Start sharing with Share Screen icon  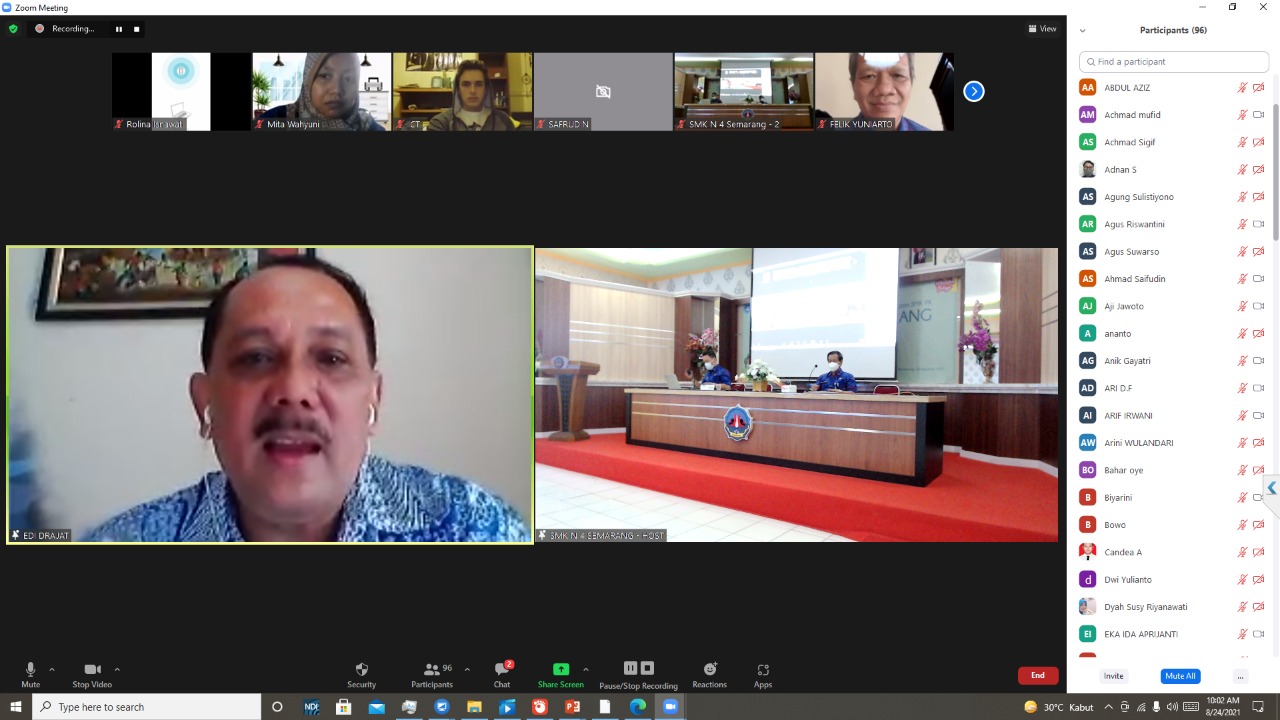pos(561,669)
